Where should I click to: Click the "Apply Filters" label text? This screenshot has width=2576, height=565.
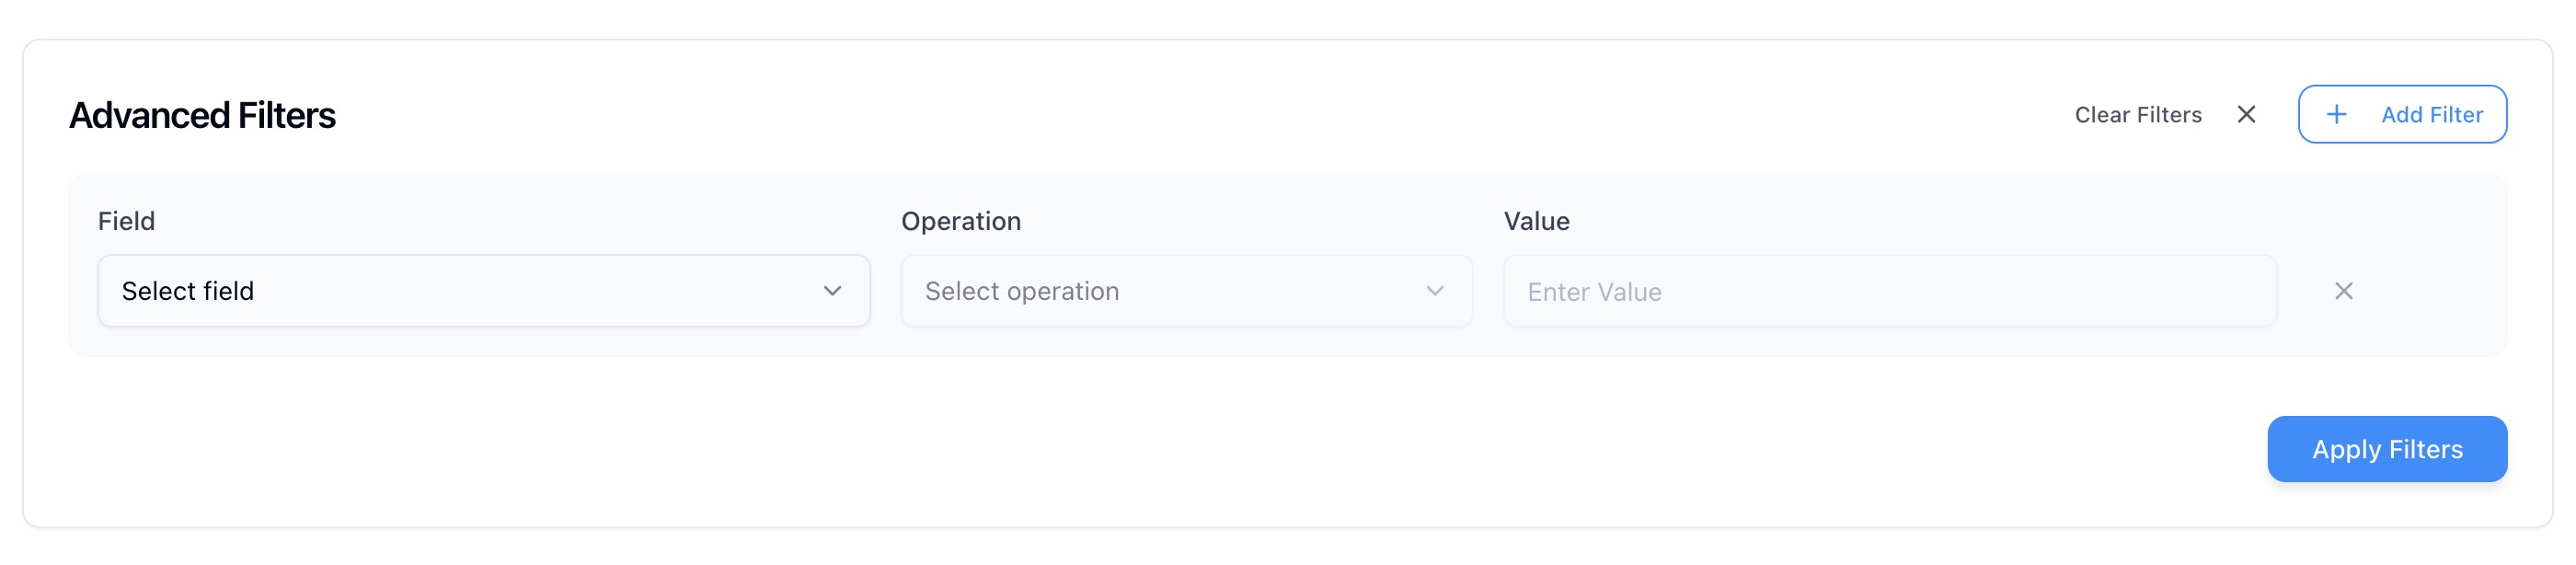tap(2387, 449)
